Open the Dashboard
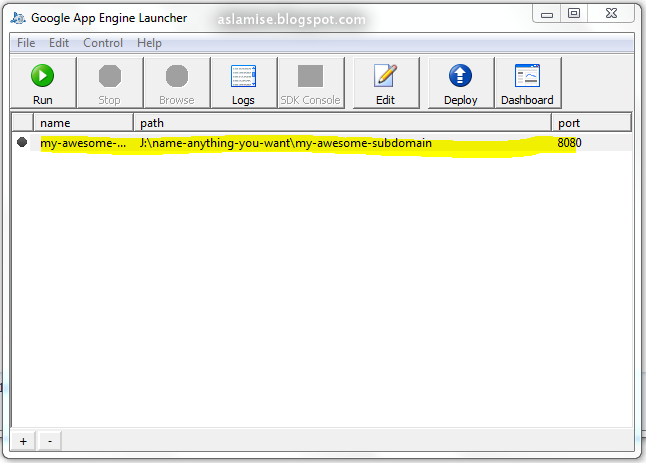This screenshot has height=463, width=646. [x=527, y=83]
